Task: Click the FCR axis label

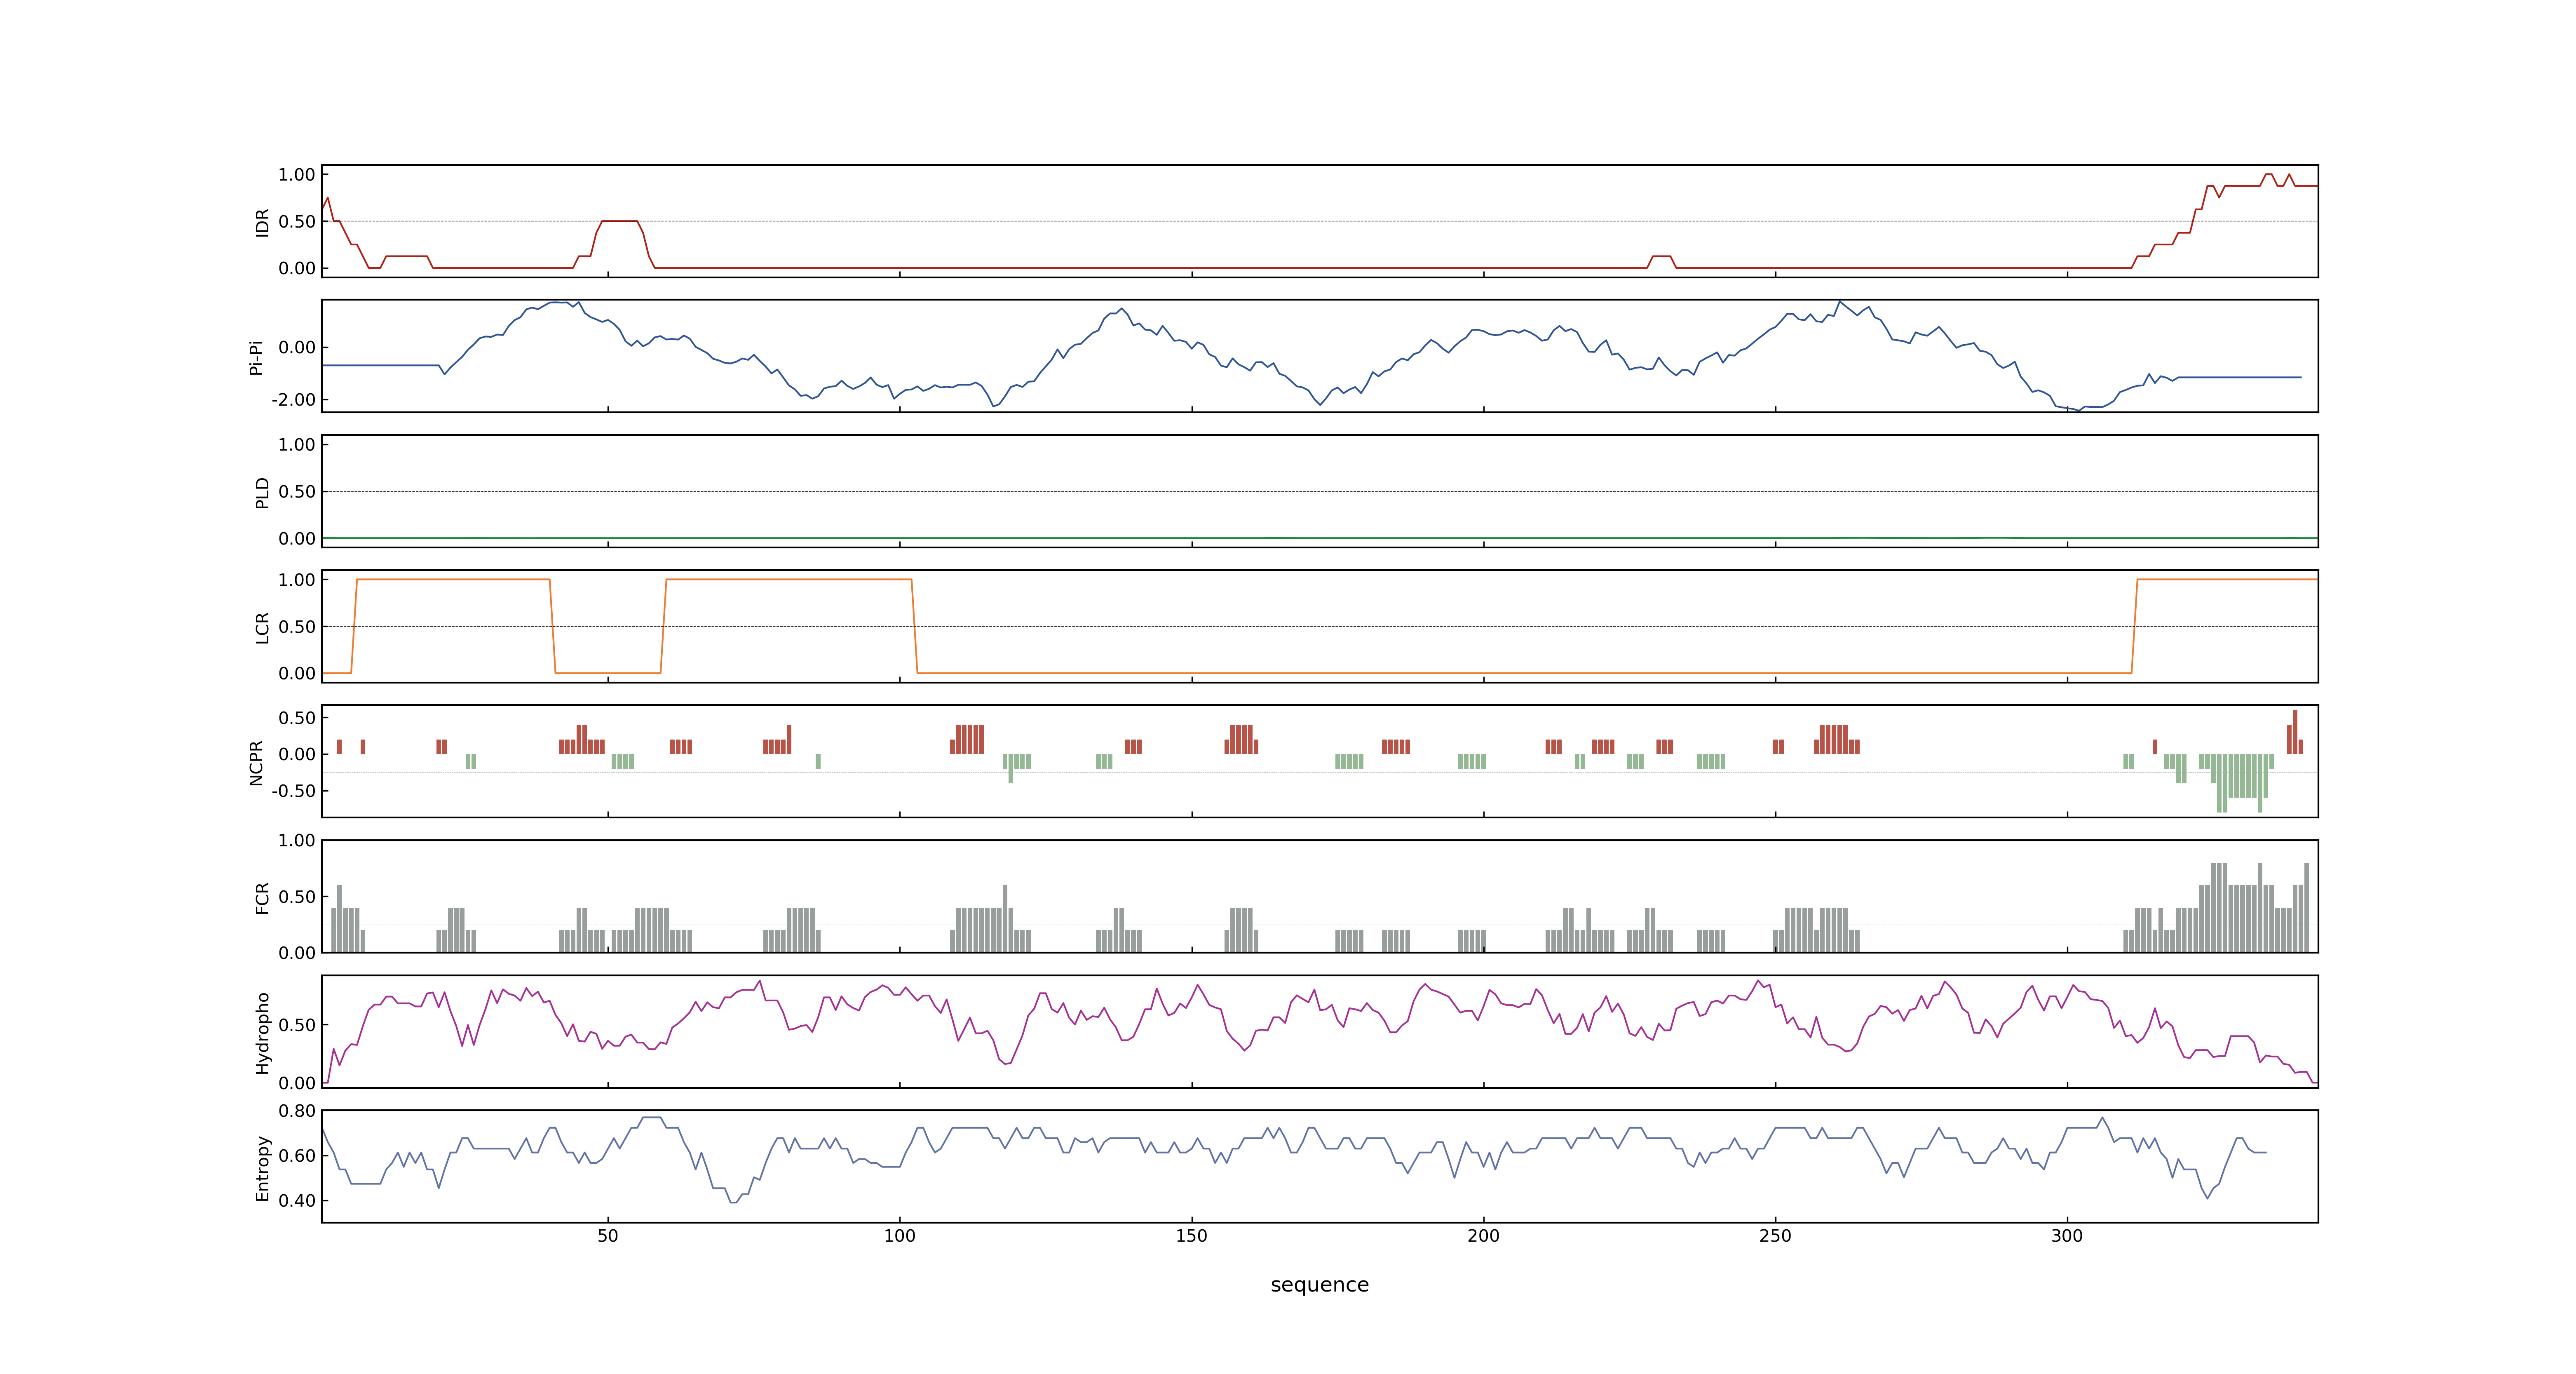Action: 262,897
